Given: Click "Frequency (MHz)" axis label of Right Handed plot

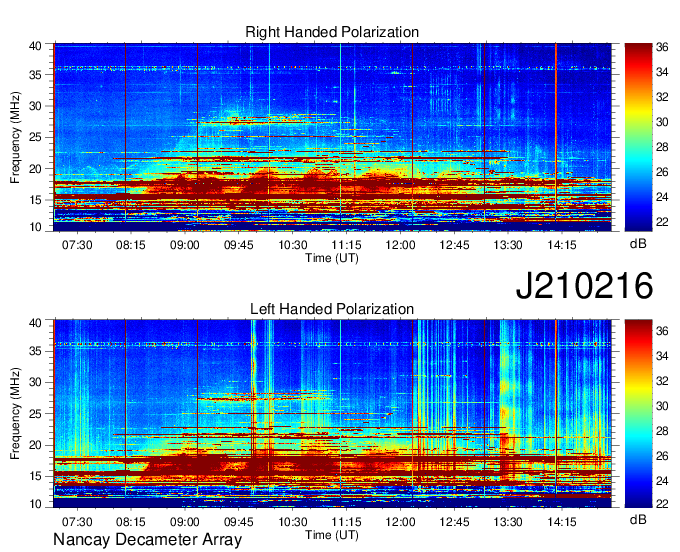Looking at the screenshot, I should pyautogui.click(x=15, y=137).
